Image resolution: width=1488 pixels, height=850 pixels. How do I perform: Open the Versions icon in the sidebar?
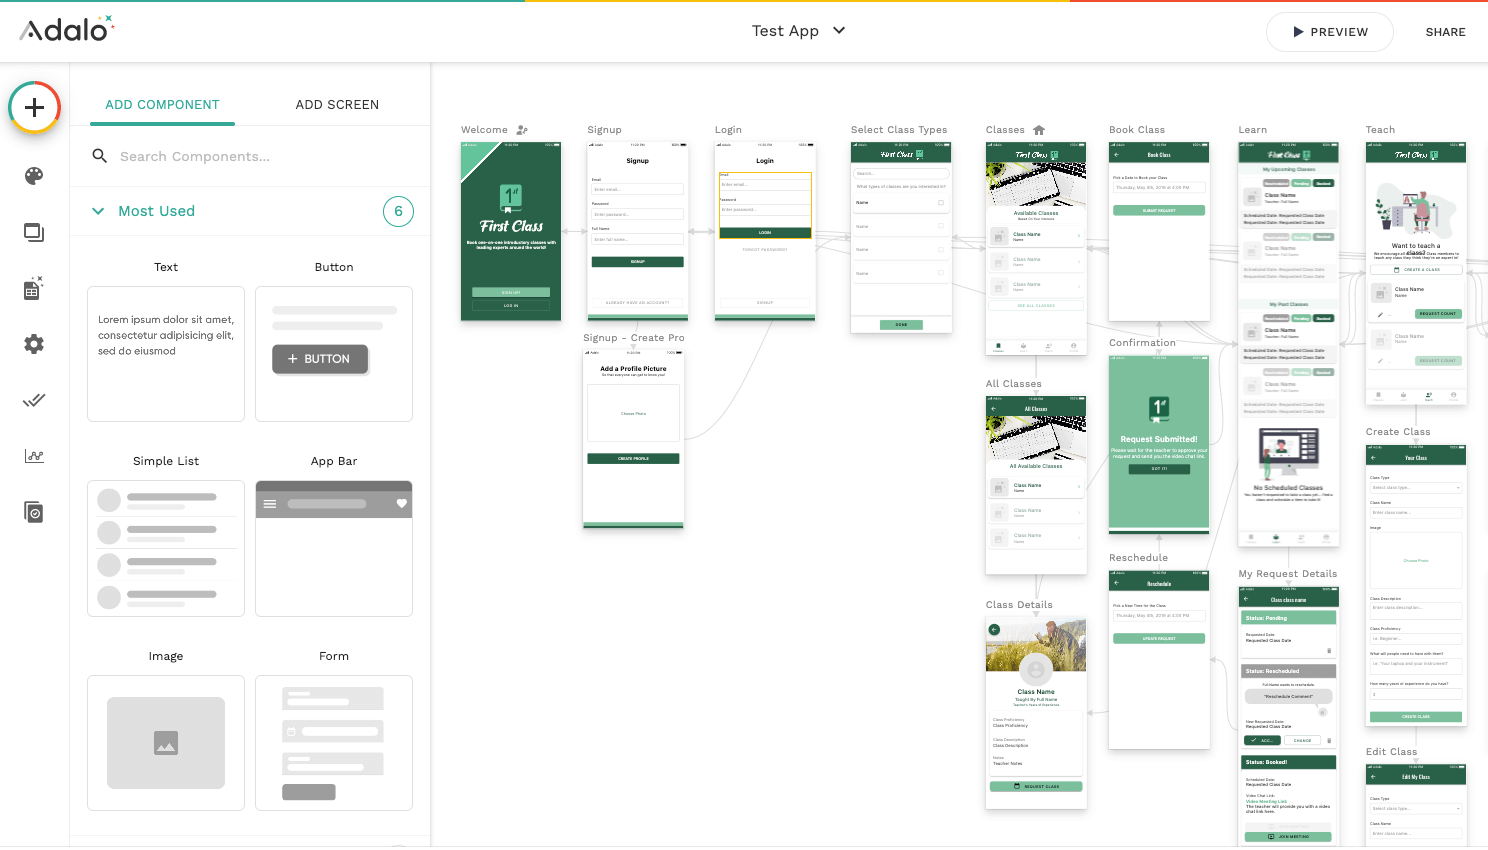point(35,511)
